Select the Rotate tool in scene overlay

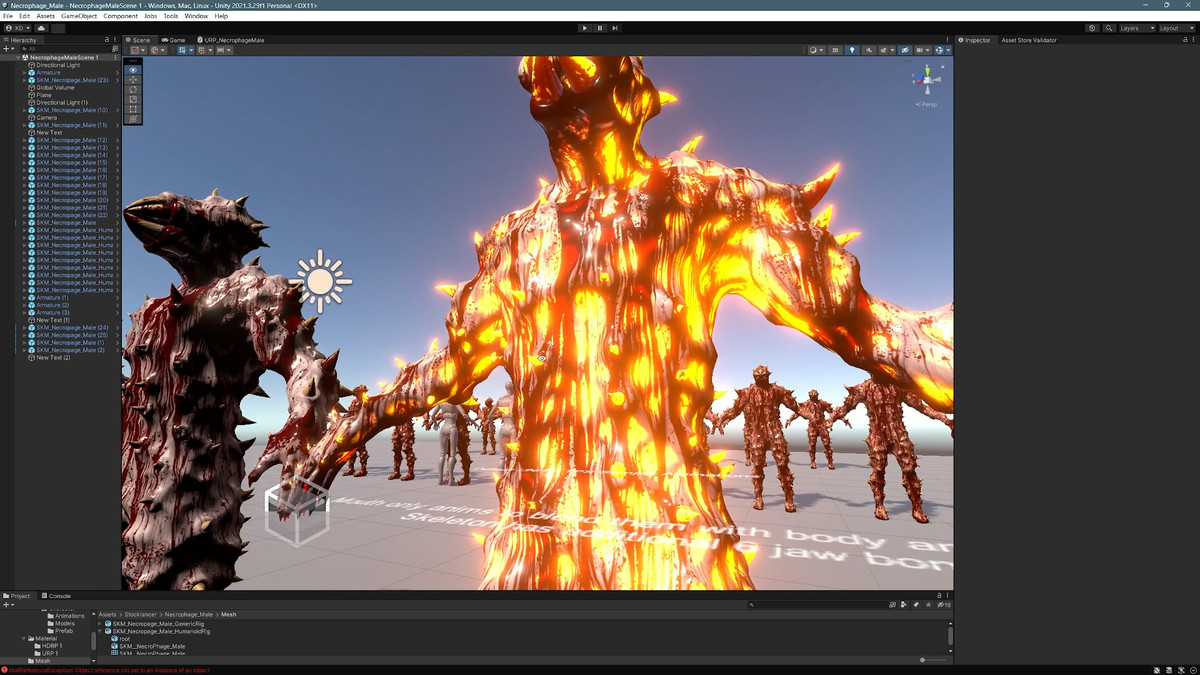point(133,90)
